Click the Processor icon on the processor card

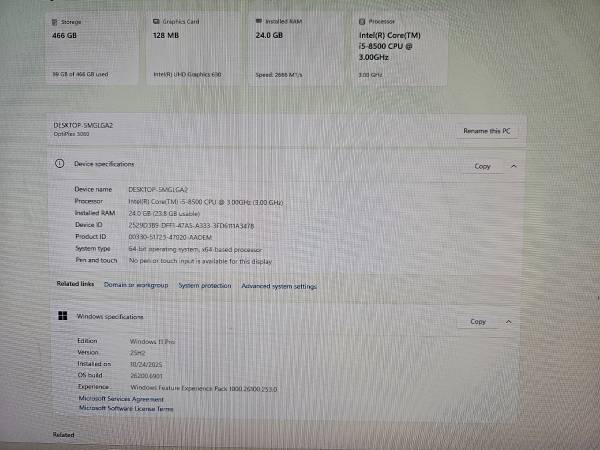[362, 19]
